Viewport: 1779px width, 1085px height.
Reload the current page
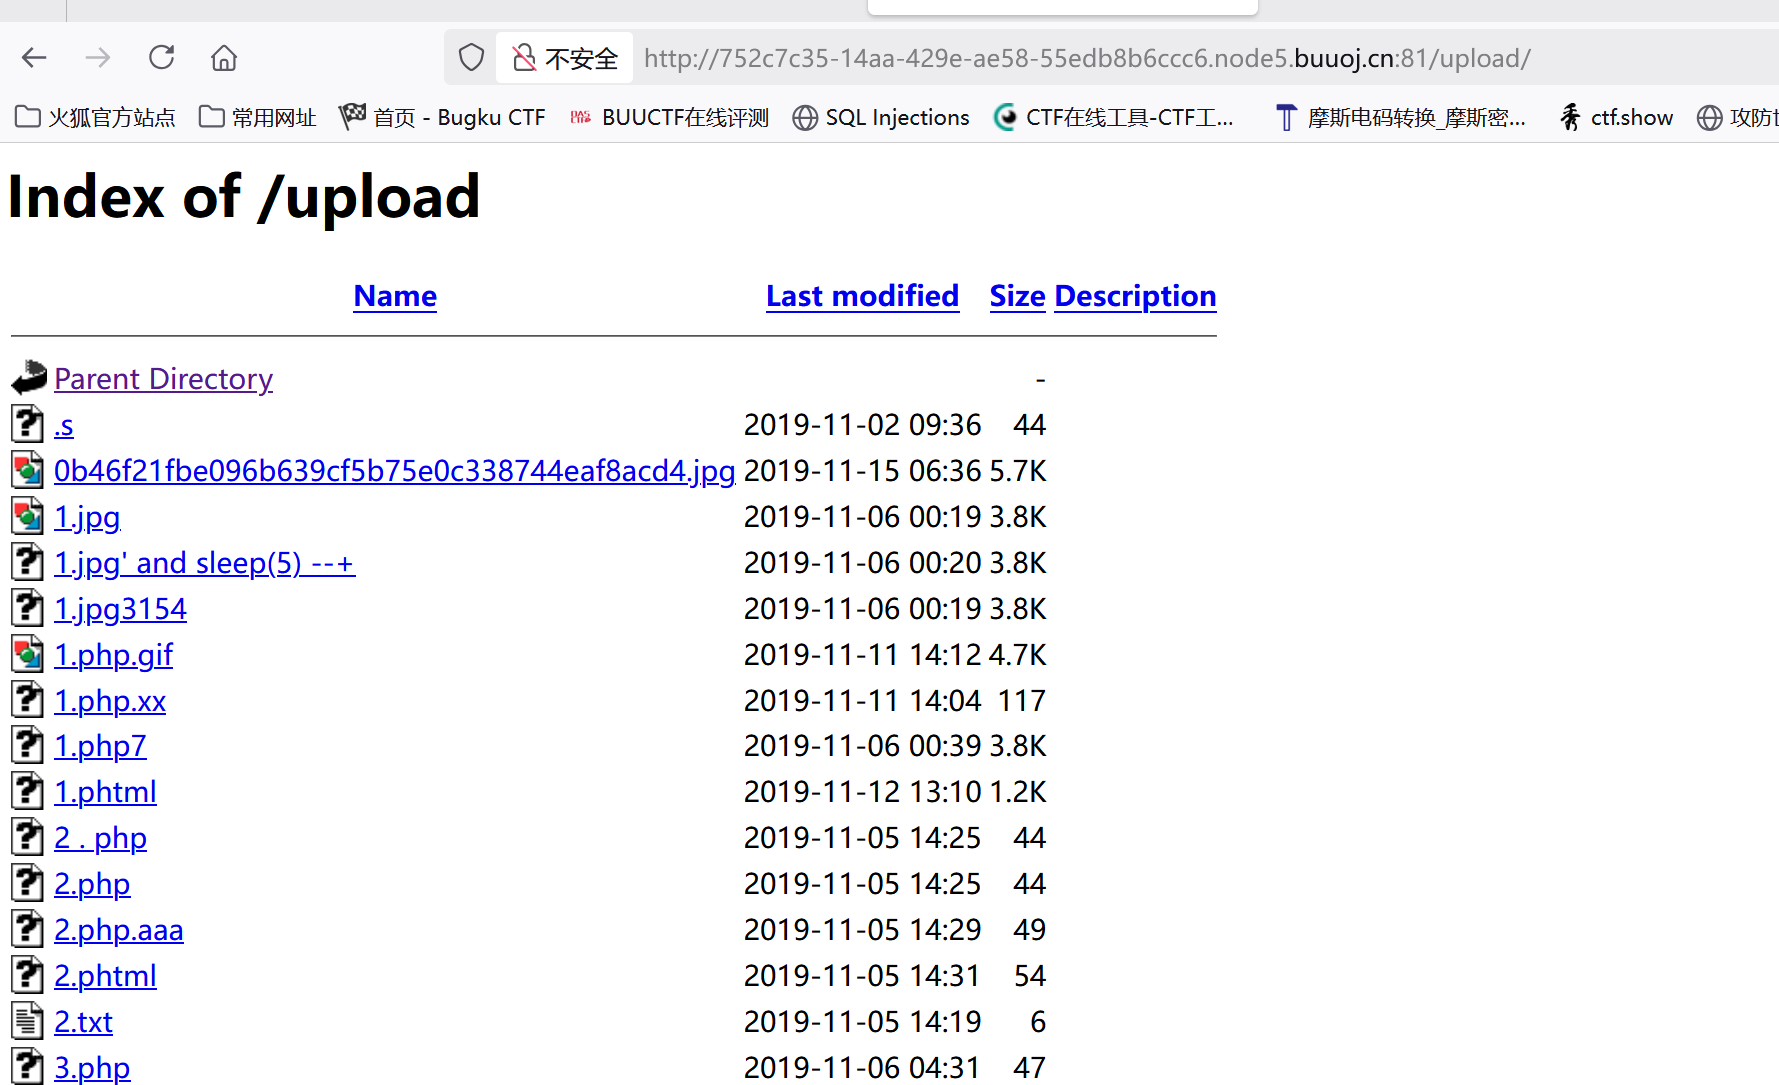pos(161,58)
